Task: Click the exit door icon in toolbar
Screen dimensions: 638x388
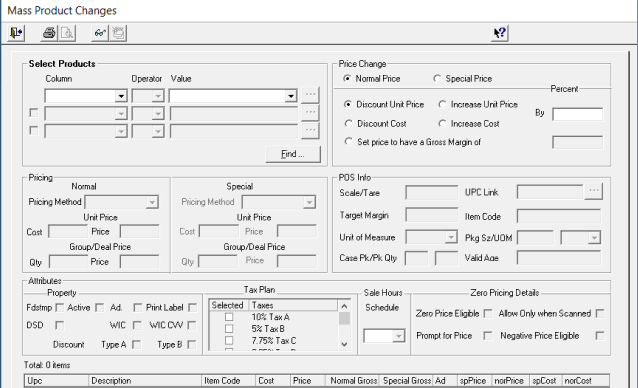Action: [16, 33]
